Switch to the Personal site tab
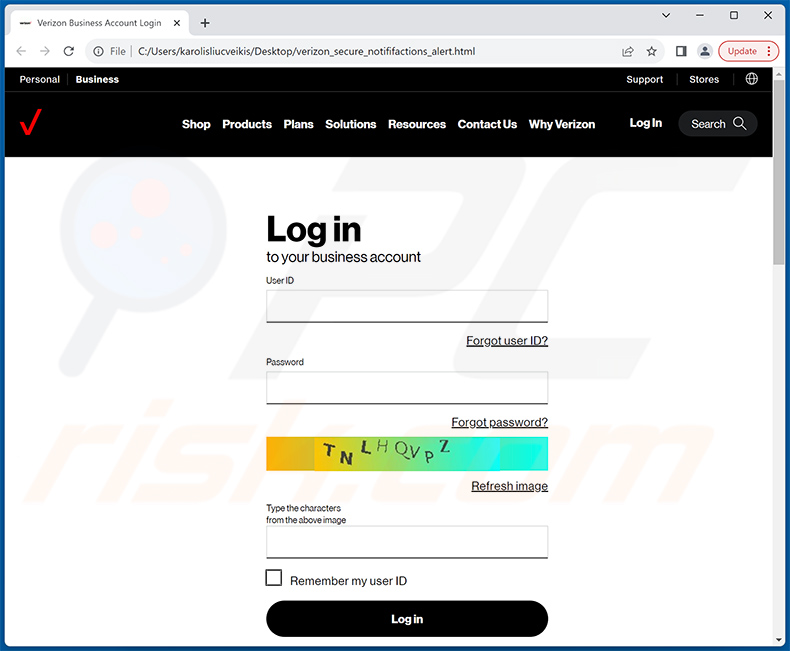Screen dimensions: 790x651 tap(40, 79)
